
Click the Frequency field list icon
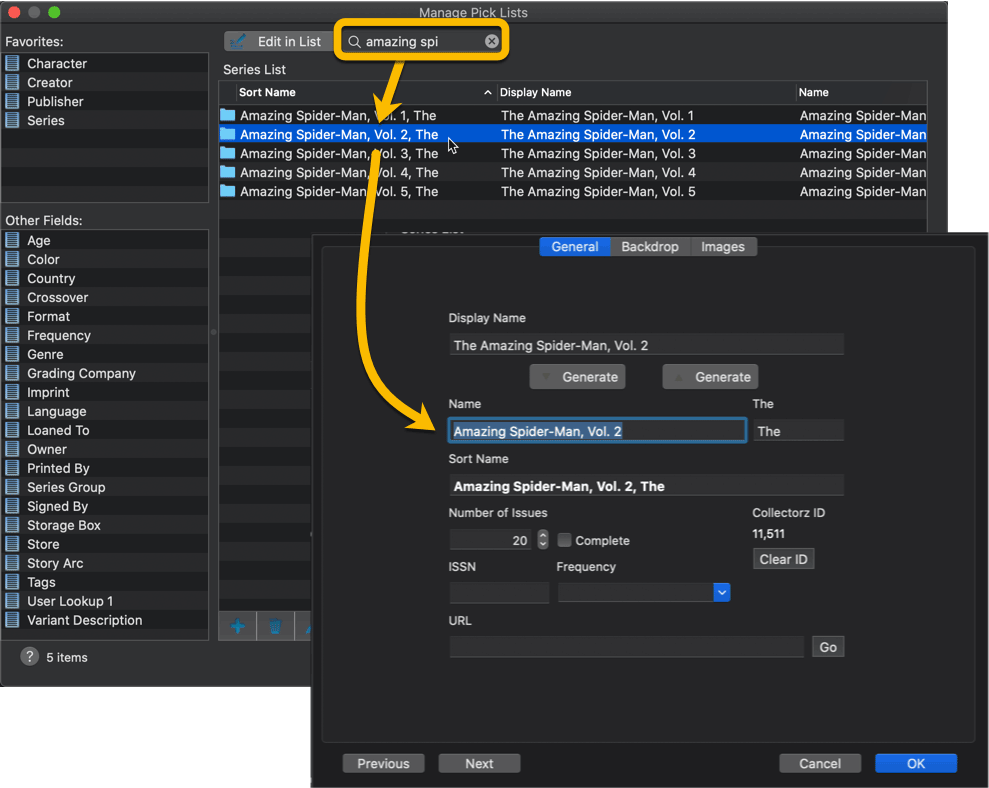click(x=12, y=335)
